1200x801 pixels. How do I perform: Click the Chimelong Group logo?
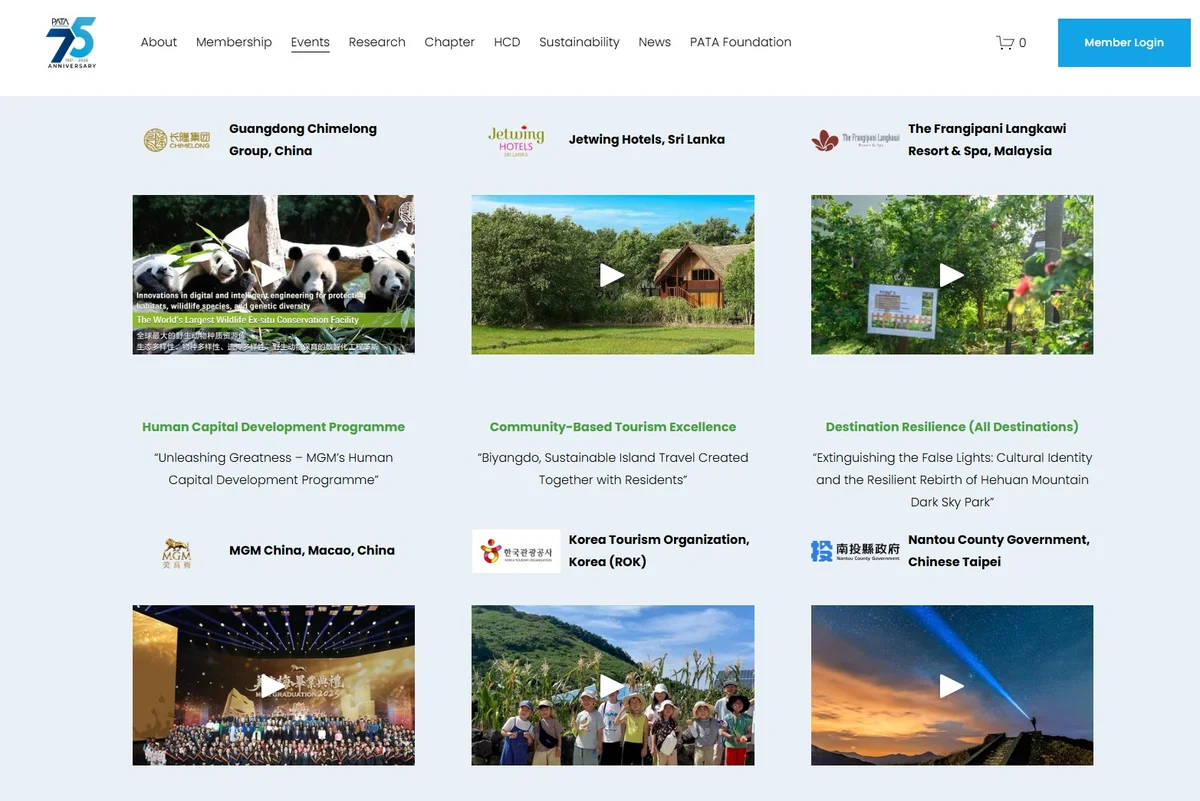tap(177, 140)
